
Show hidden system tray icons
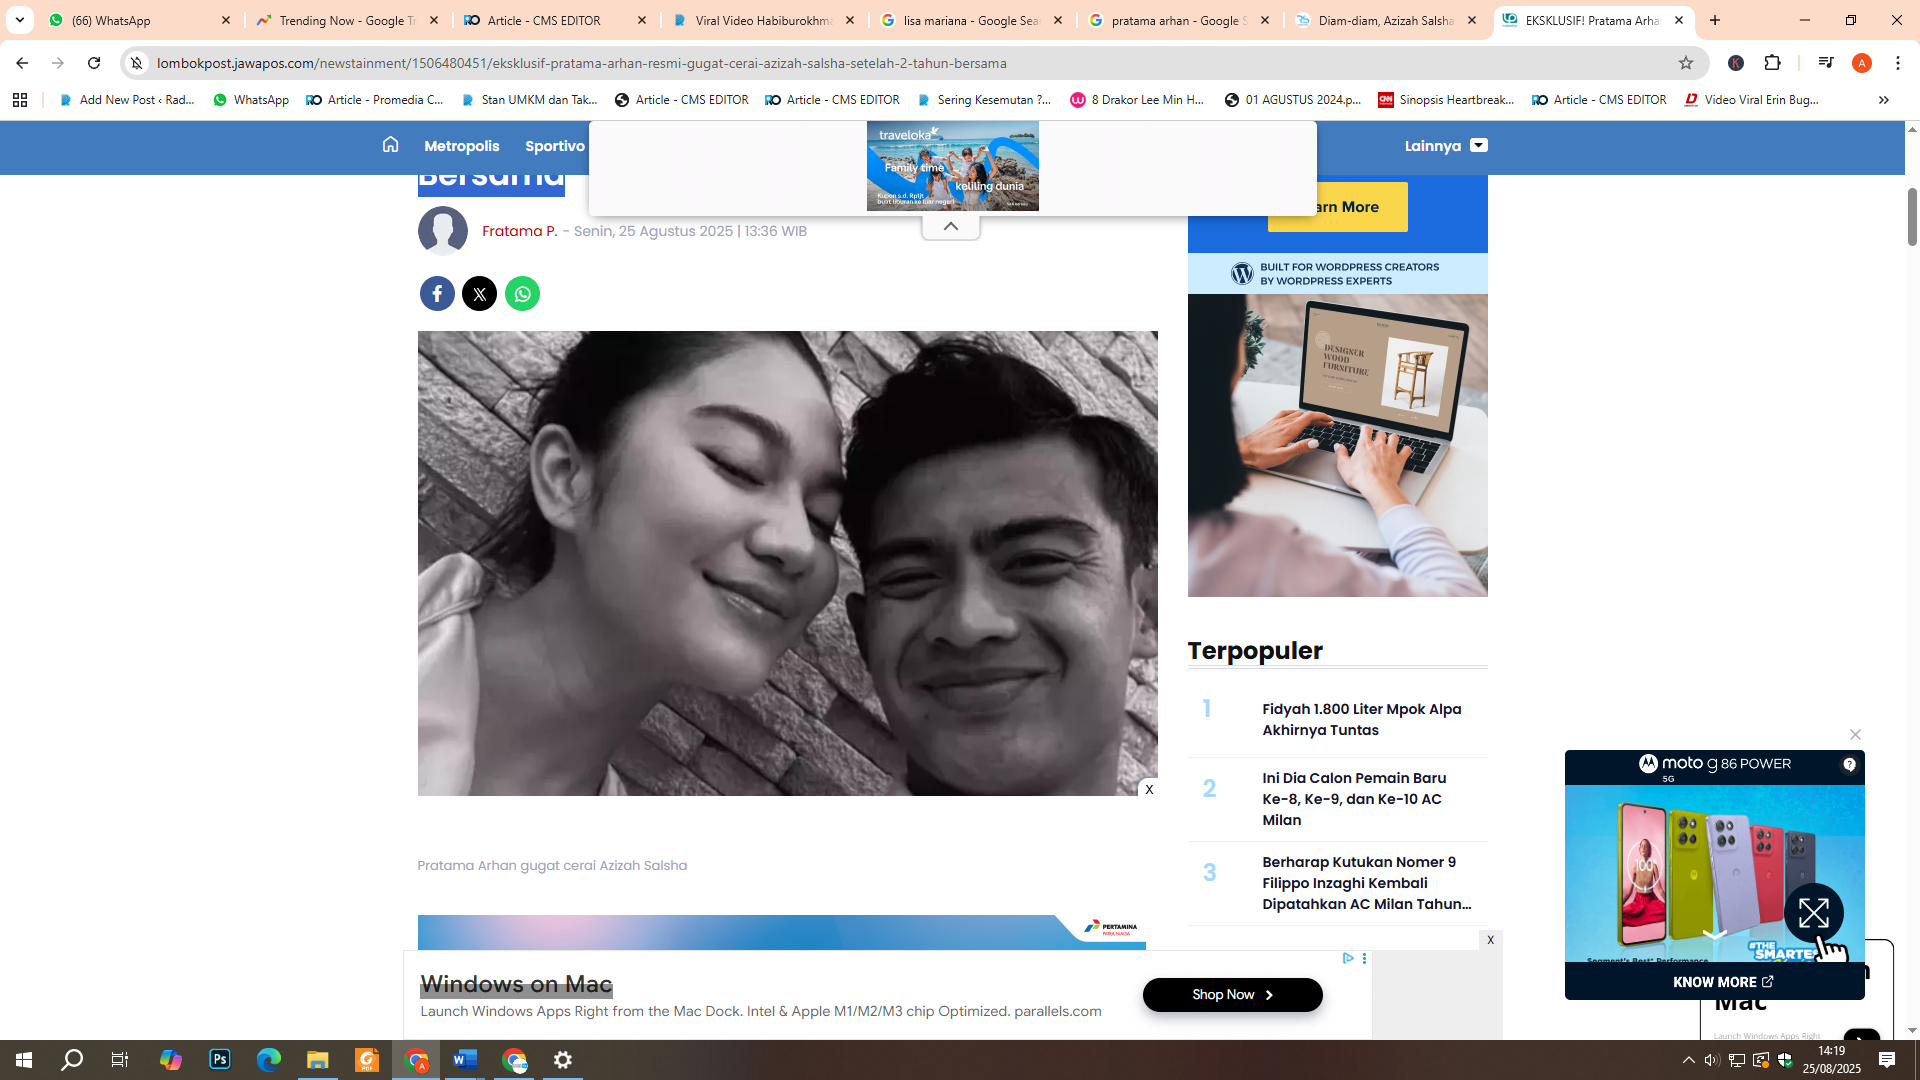tap(1688, 1060)
